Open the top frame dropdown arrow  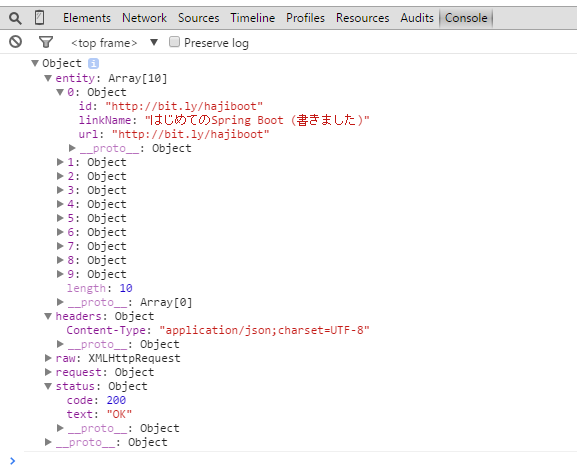point(154,42)
